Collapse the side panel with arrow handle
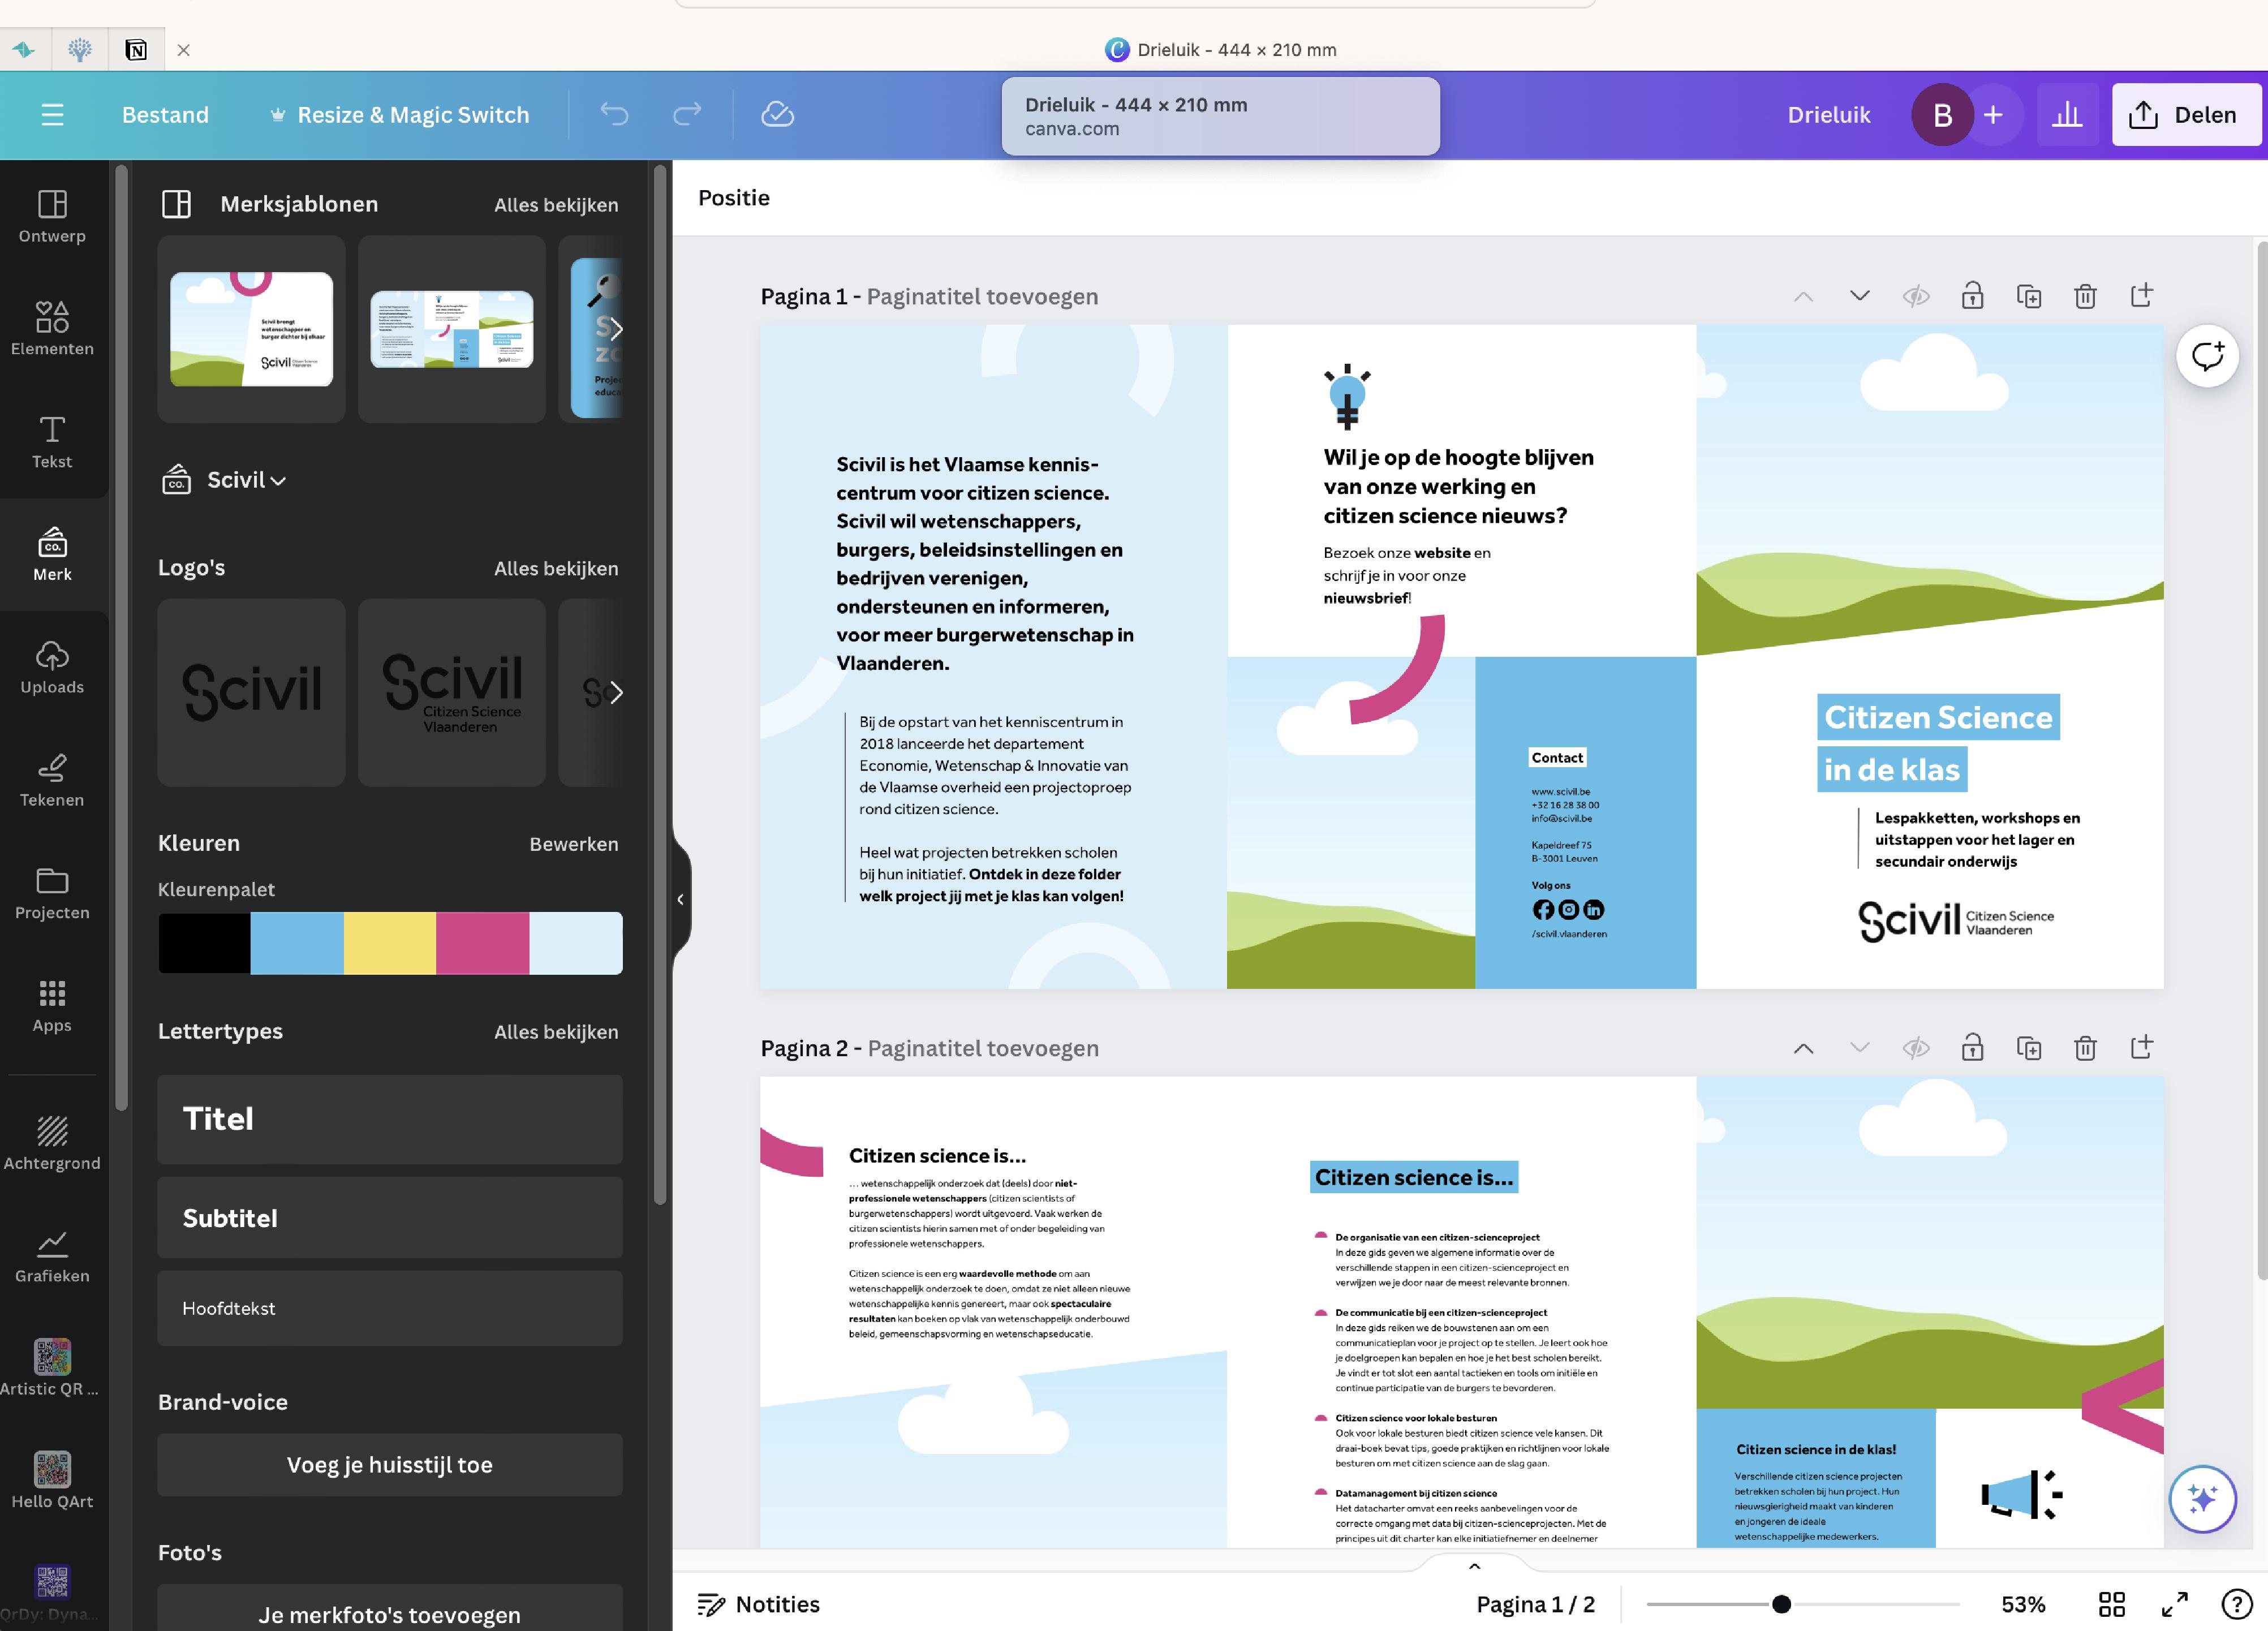The image size is (2268, 1631). coord(680,899)
